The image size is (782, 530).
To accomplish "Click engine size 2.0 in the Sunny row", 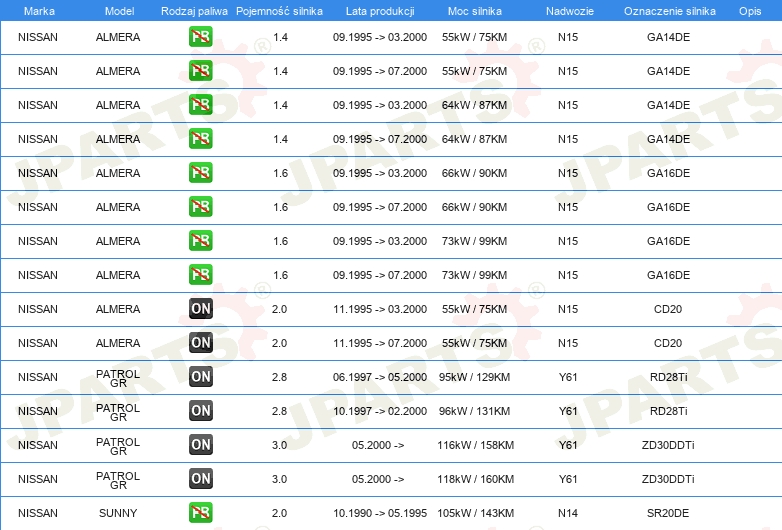I will 279,513.
